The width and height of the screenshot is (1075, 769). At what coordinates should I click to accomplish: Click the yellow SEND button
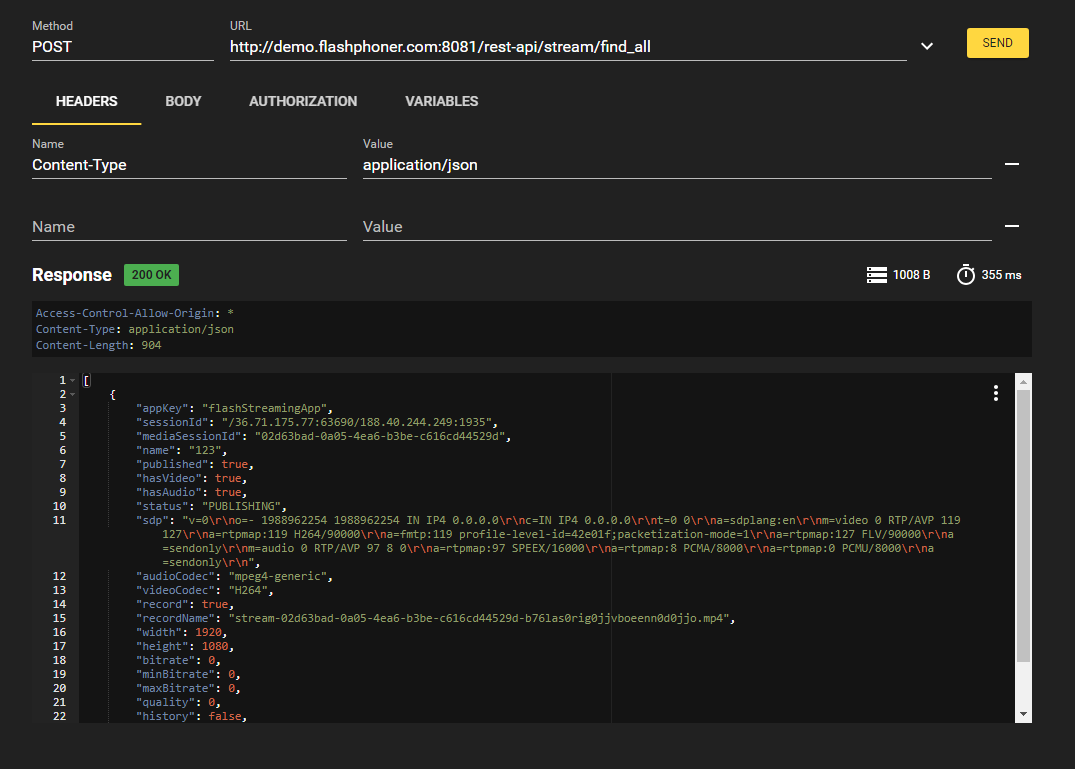997,43
